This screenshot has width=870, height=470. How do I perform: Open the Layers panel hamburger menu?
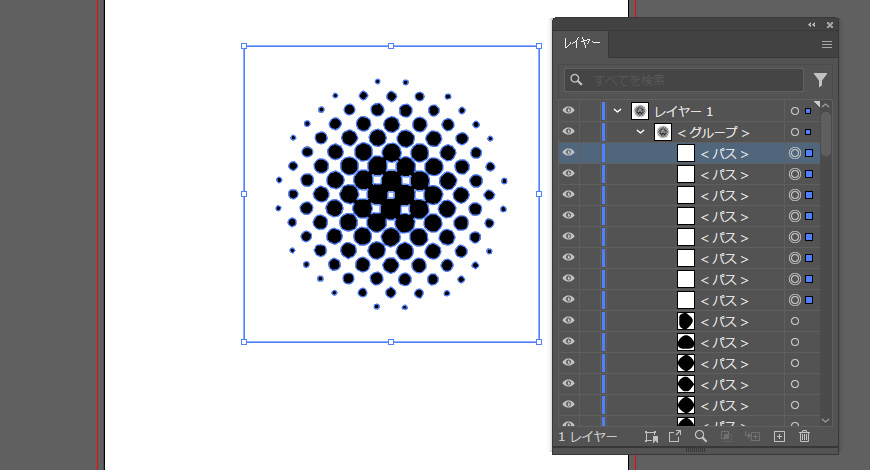click(827, 44)
